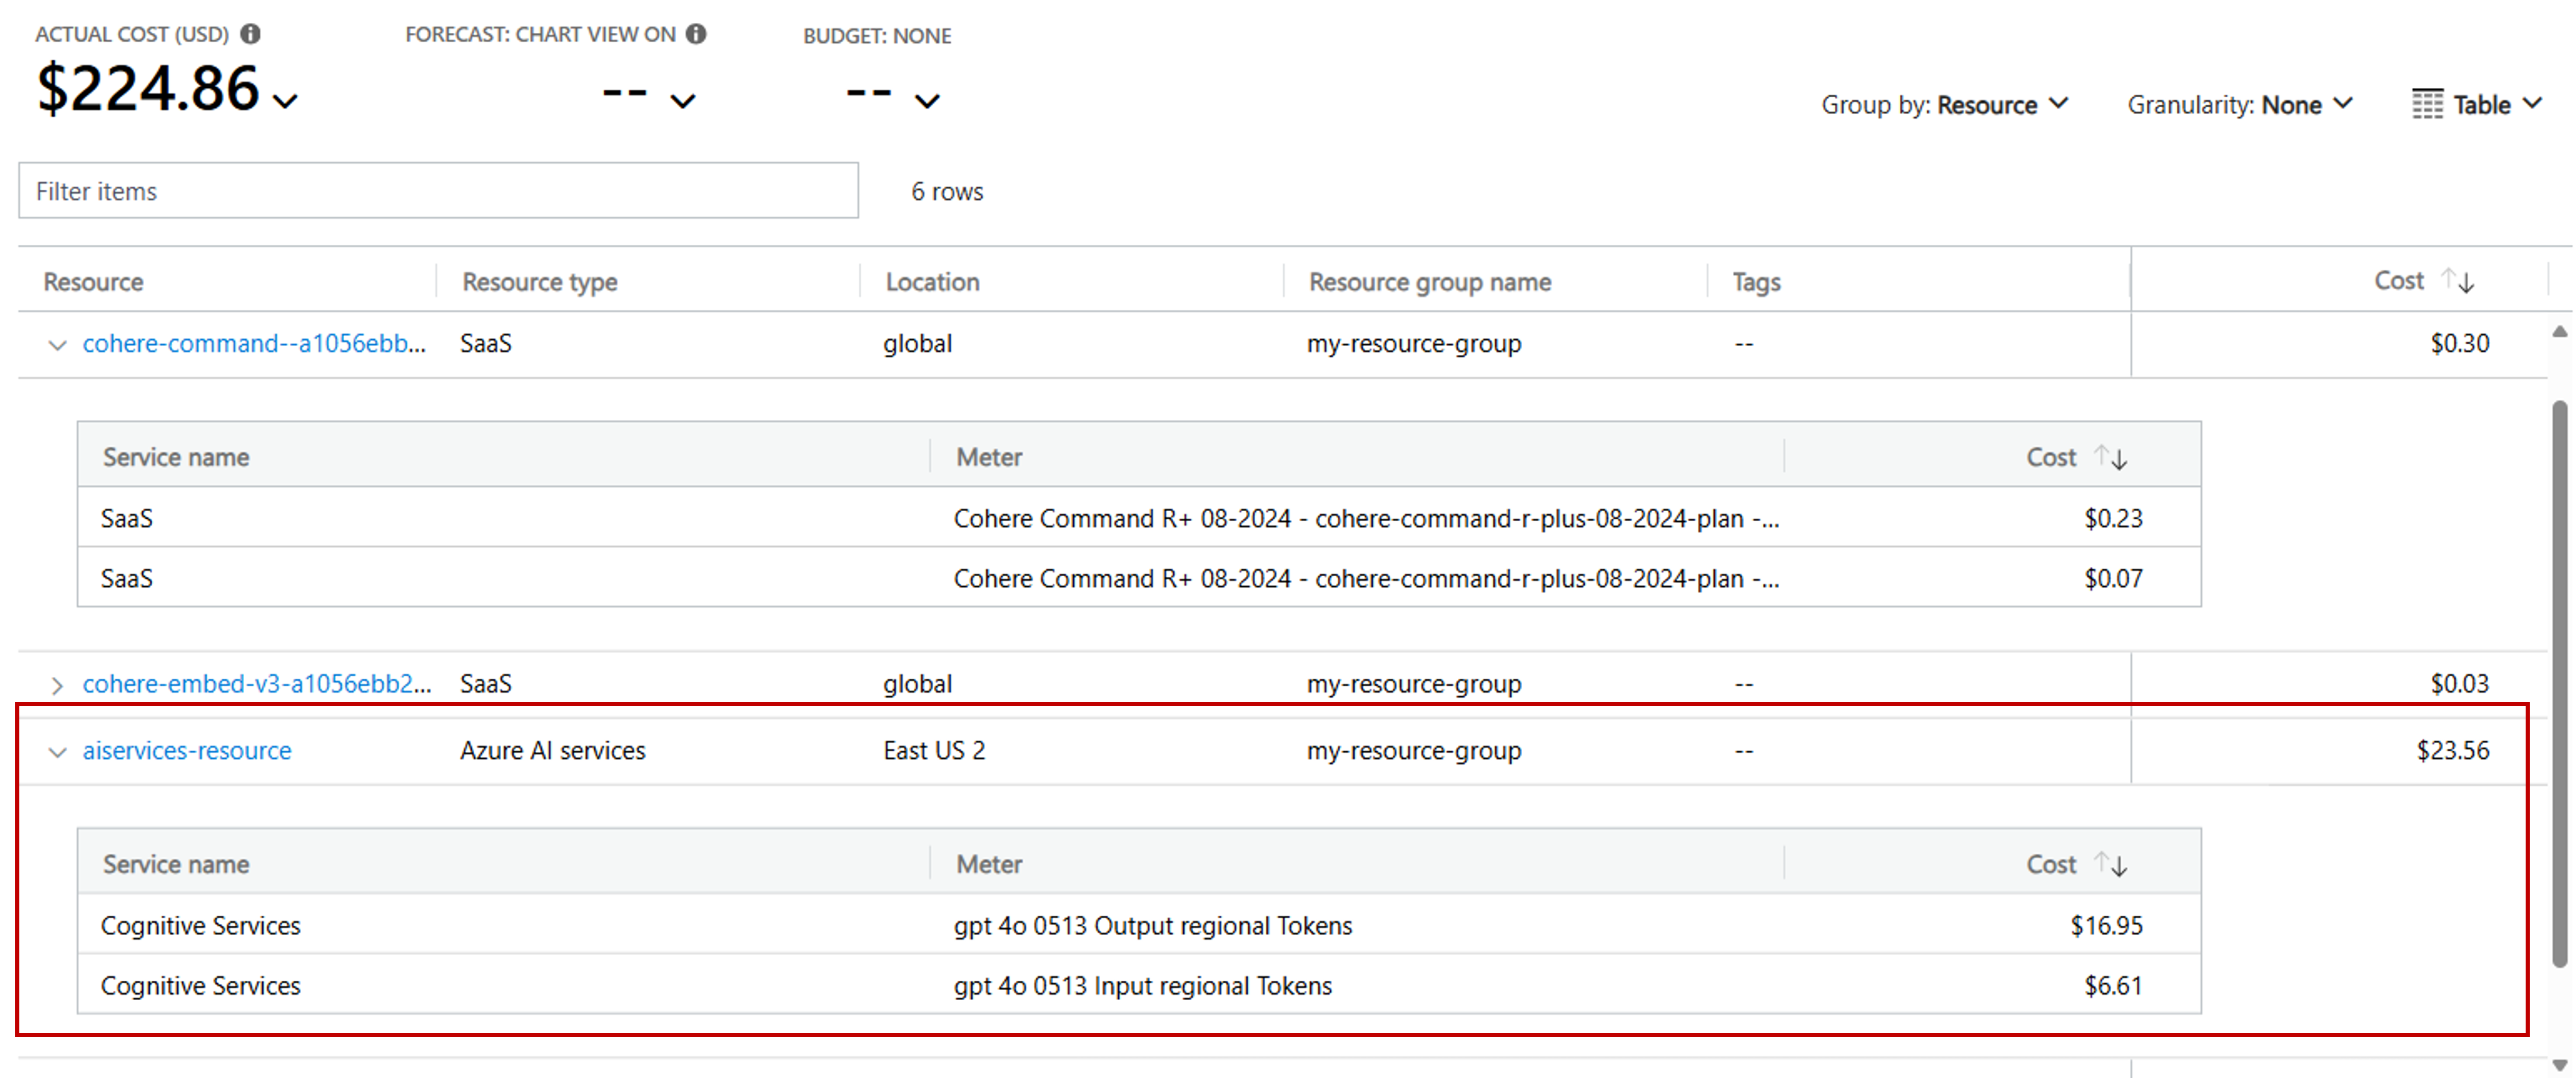Click info icon next to Actual Cost (USD)
The image size is (2576, 1078).
[x=250, y=34]
